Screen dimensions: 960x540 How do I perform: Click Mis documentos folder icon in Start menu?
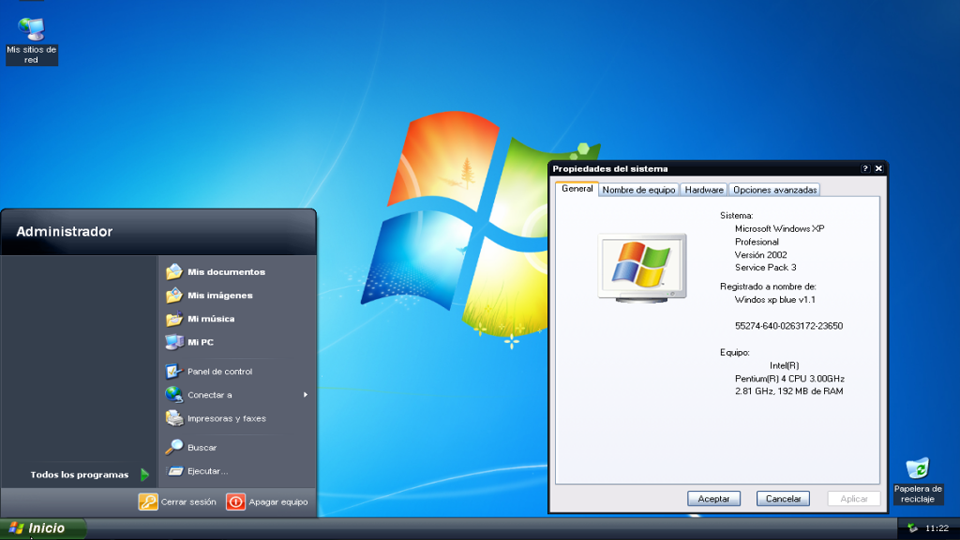(174, 271)
